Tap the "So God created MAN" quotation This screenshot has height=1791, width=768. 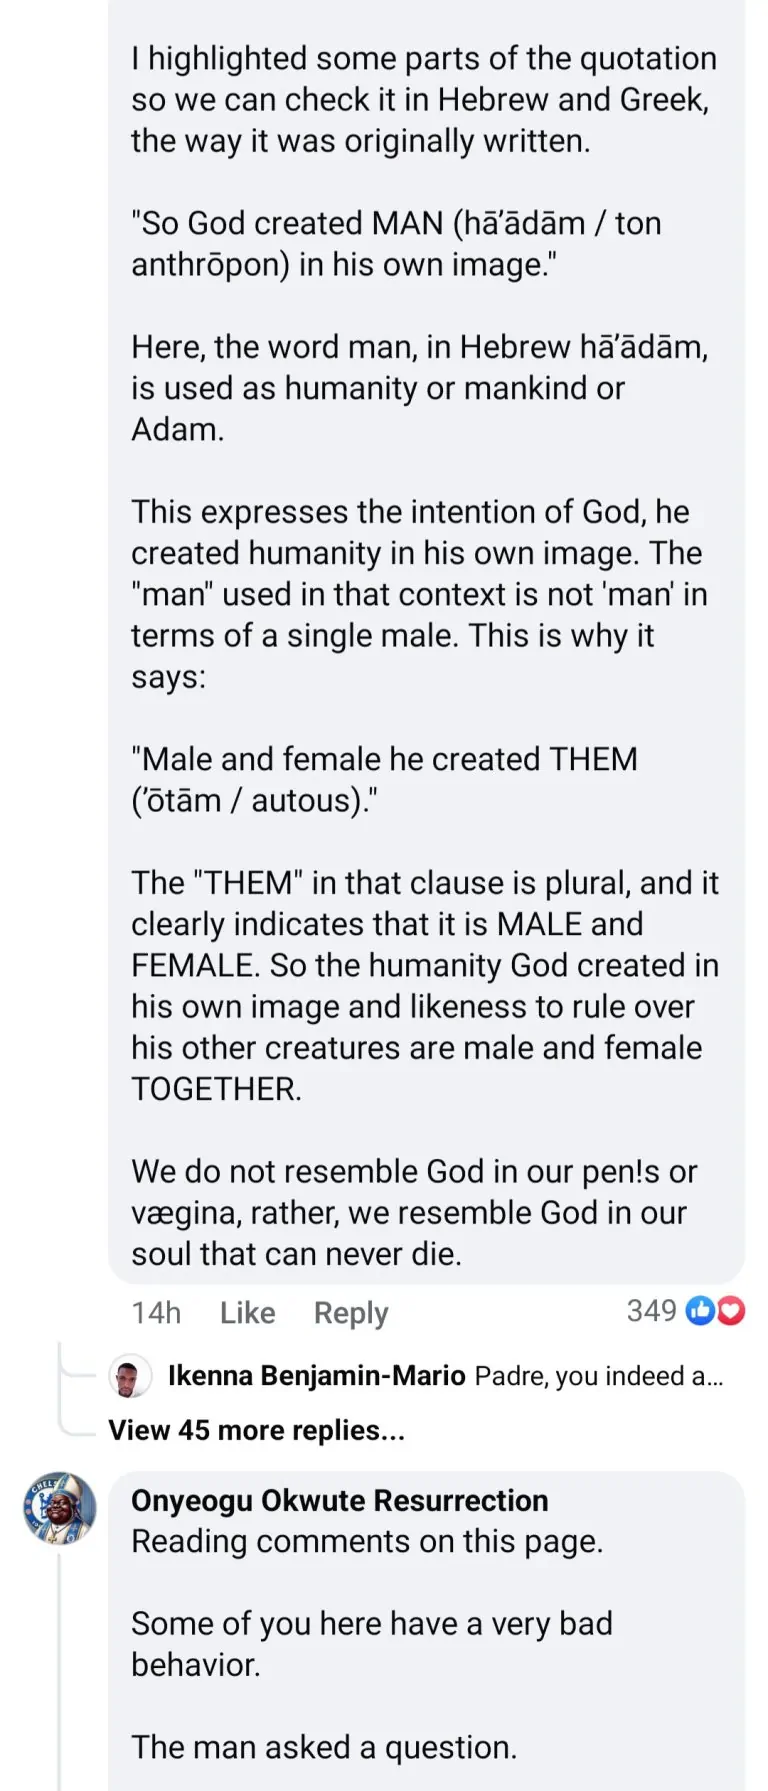pyautogui.click(x=396, y=243)
